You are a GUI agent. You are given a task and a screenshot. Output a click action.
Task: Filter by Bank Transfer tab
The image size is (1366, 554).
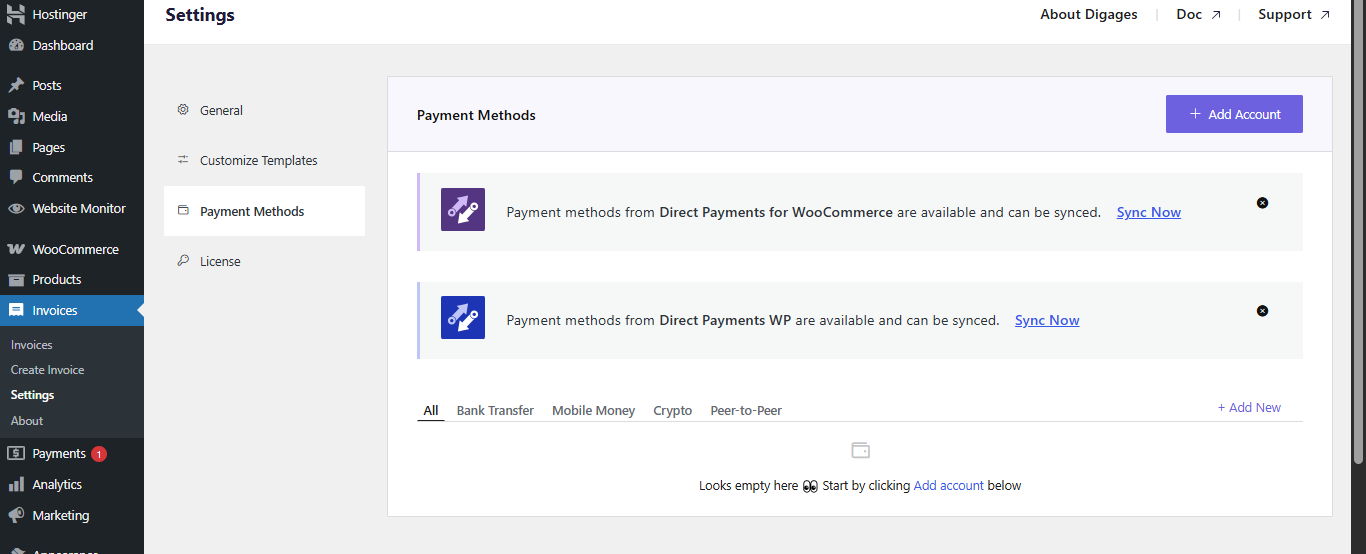click(495, 410)
